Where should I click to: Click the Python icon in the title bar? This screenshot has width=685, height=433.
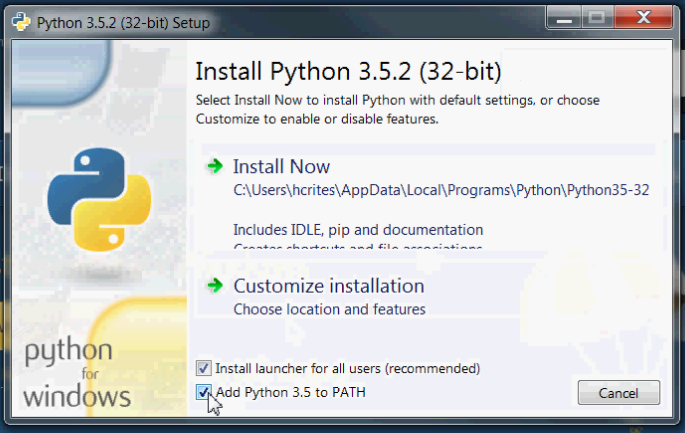click(x=19, y=20)
